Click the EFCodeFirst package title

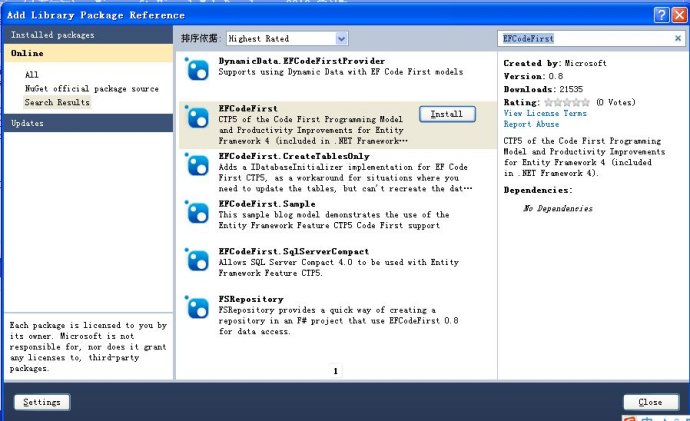tap(248, 108)
